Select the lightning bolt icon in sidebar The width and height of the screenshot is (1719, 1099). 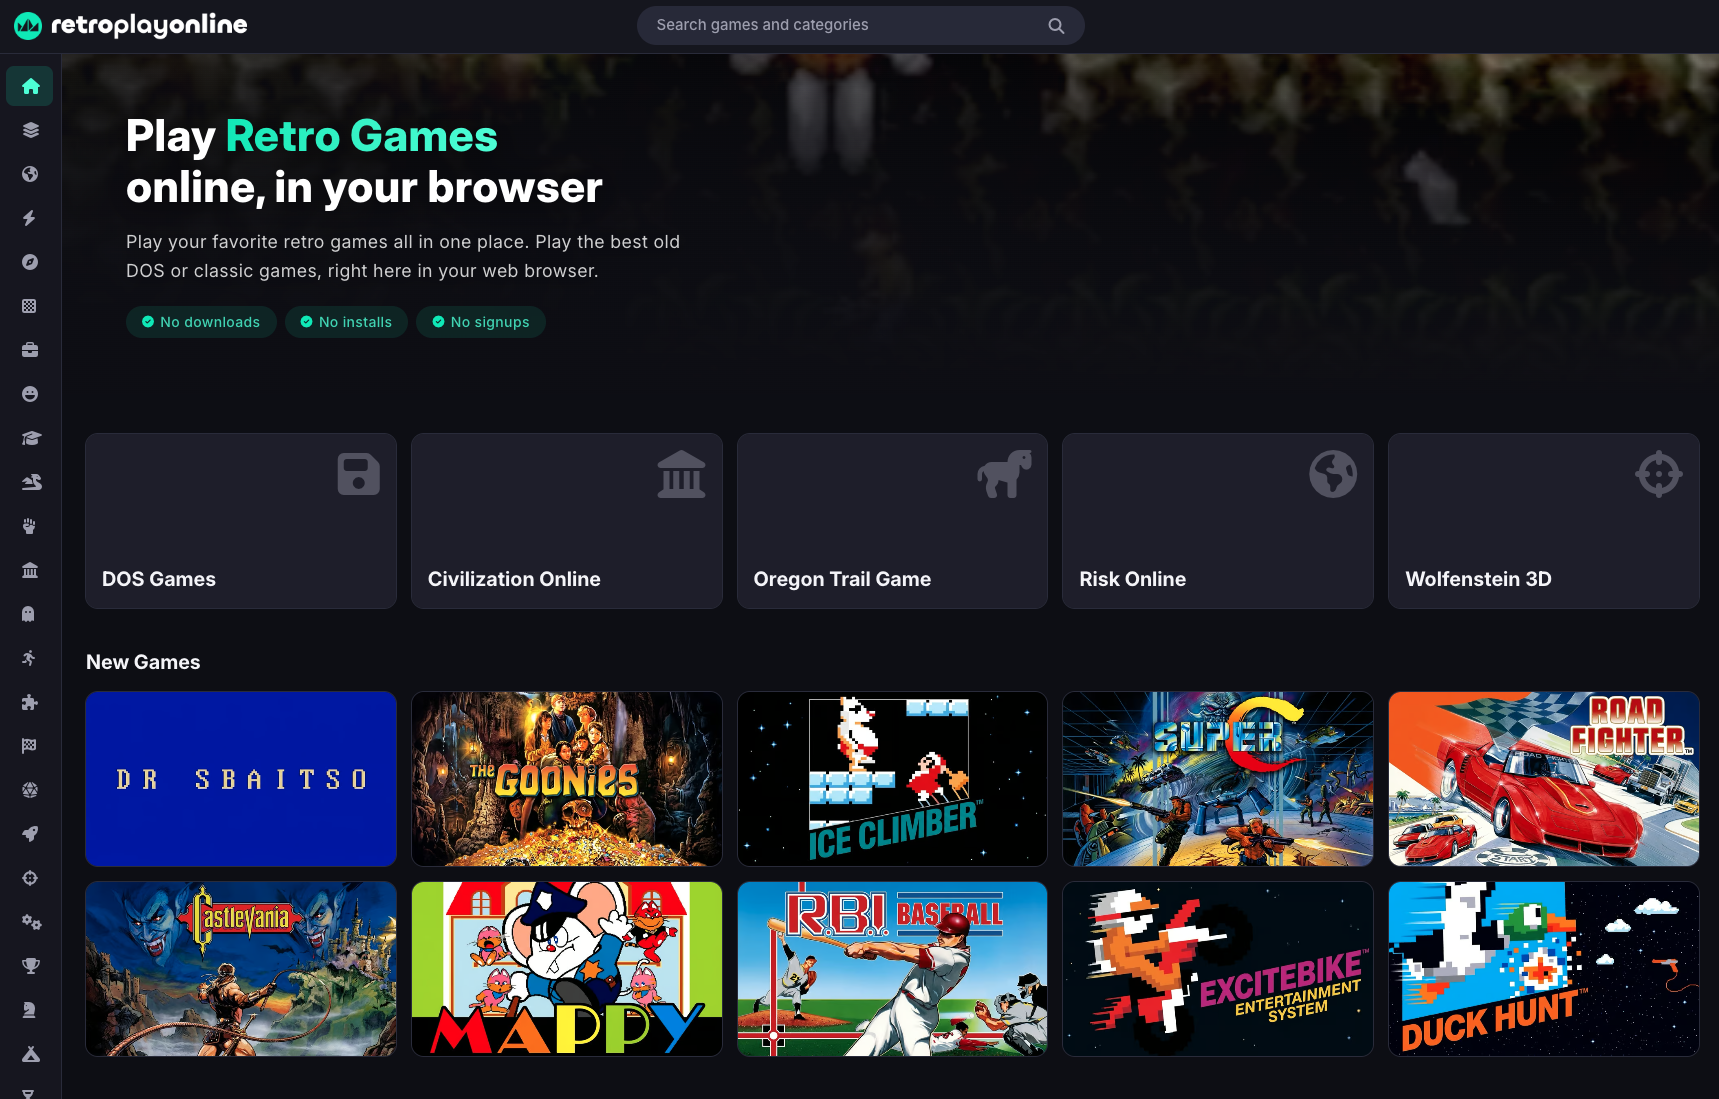click(30, 218)
